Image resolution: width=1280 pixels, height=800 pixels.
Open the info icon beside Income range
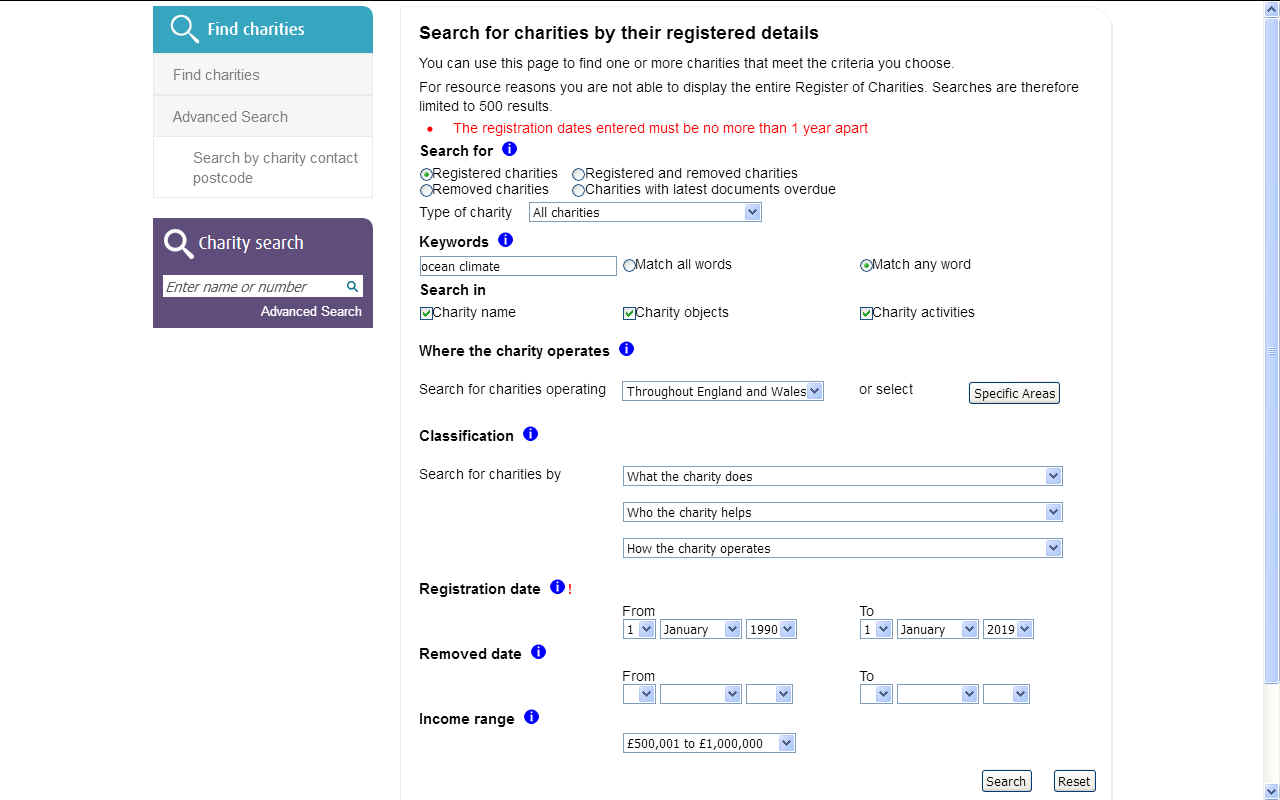(531, 717)
